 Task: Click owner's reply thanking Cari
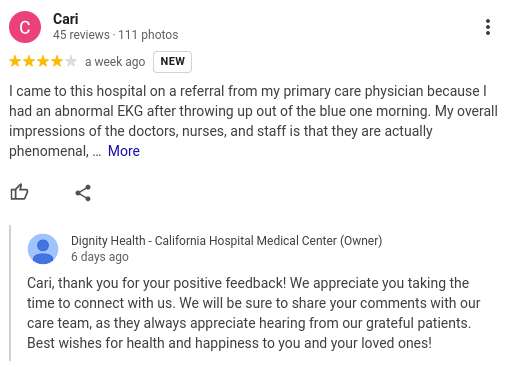(x=254, y=313)
